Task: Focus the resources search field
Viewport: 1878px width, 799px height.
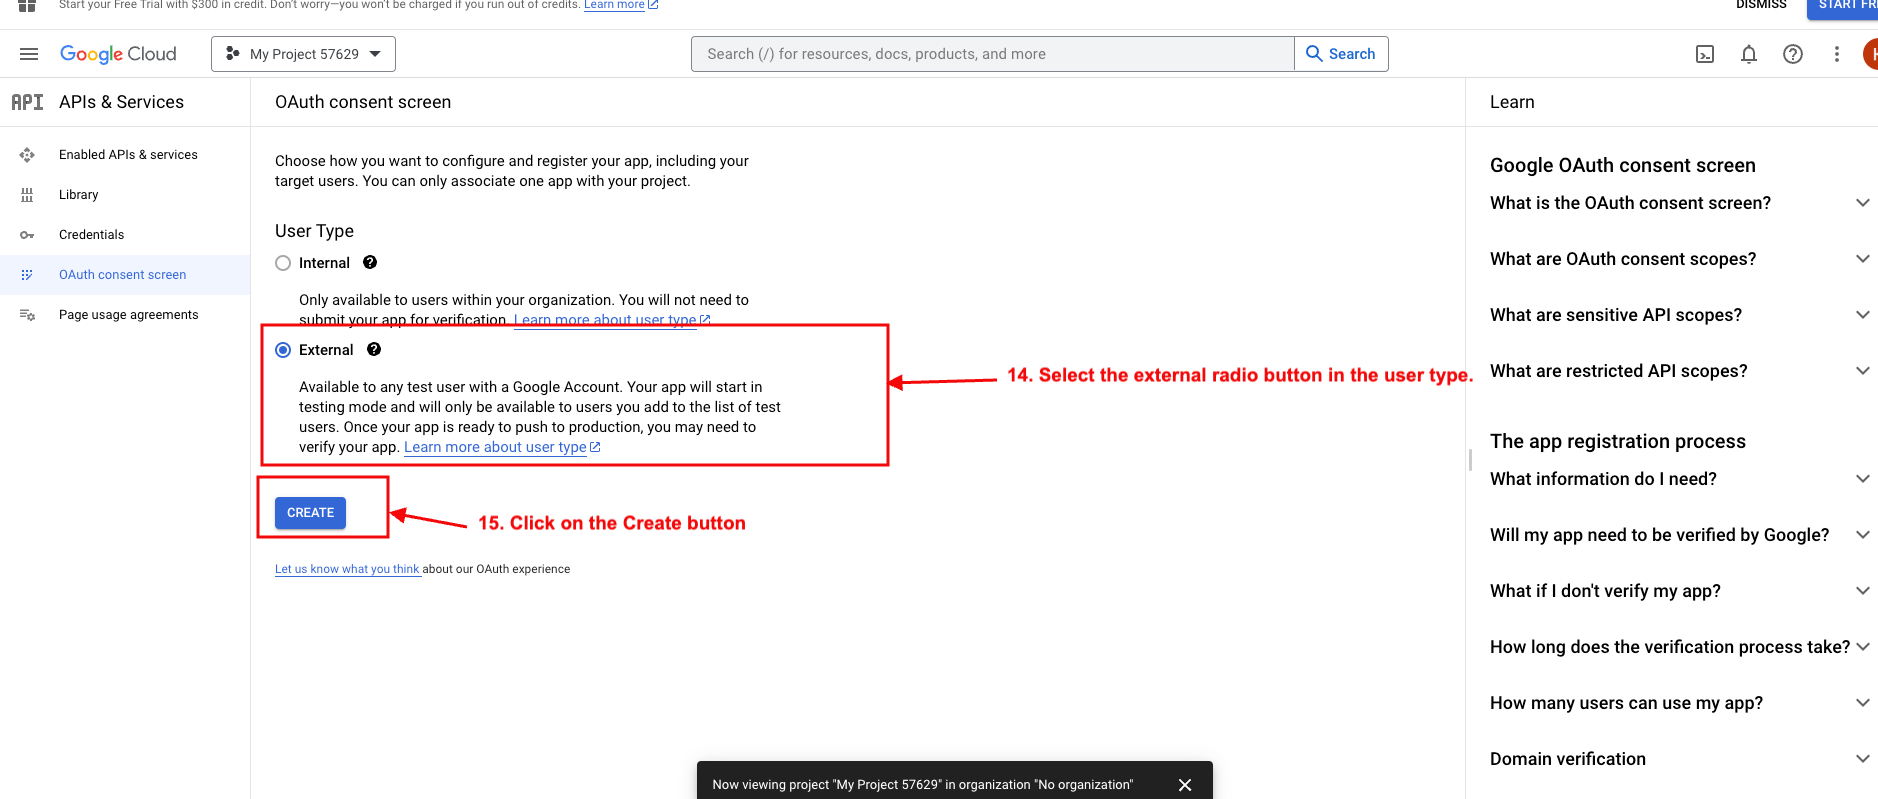Action: [x=992, y=54]
